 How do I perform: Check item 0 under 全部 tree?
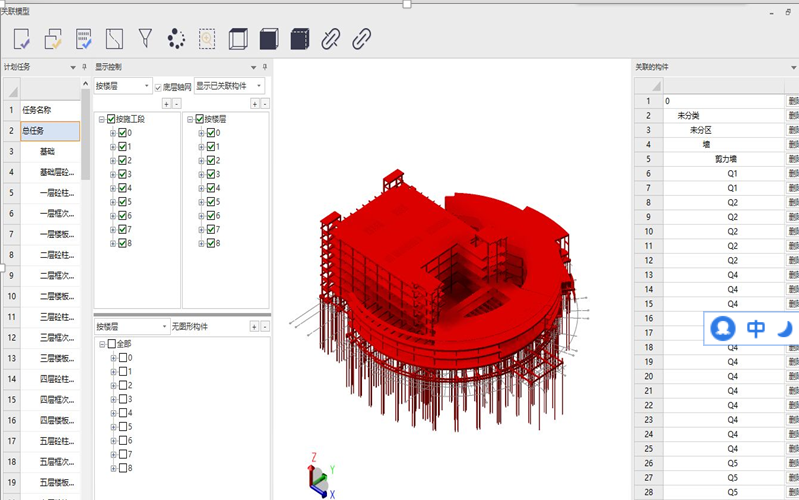coord(123,358)
